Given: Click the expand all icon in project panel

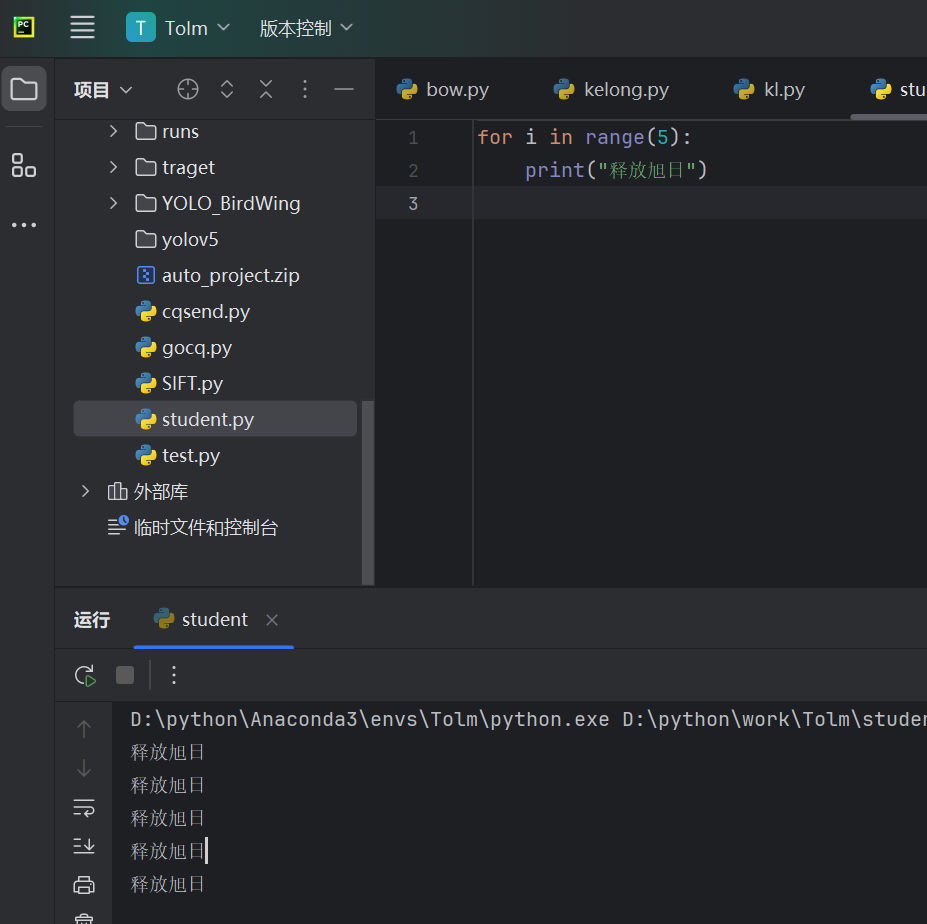Looking at the screenshot, I should click(227, 90).
